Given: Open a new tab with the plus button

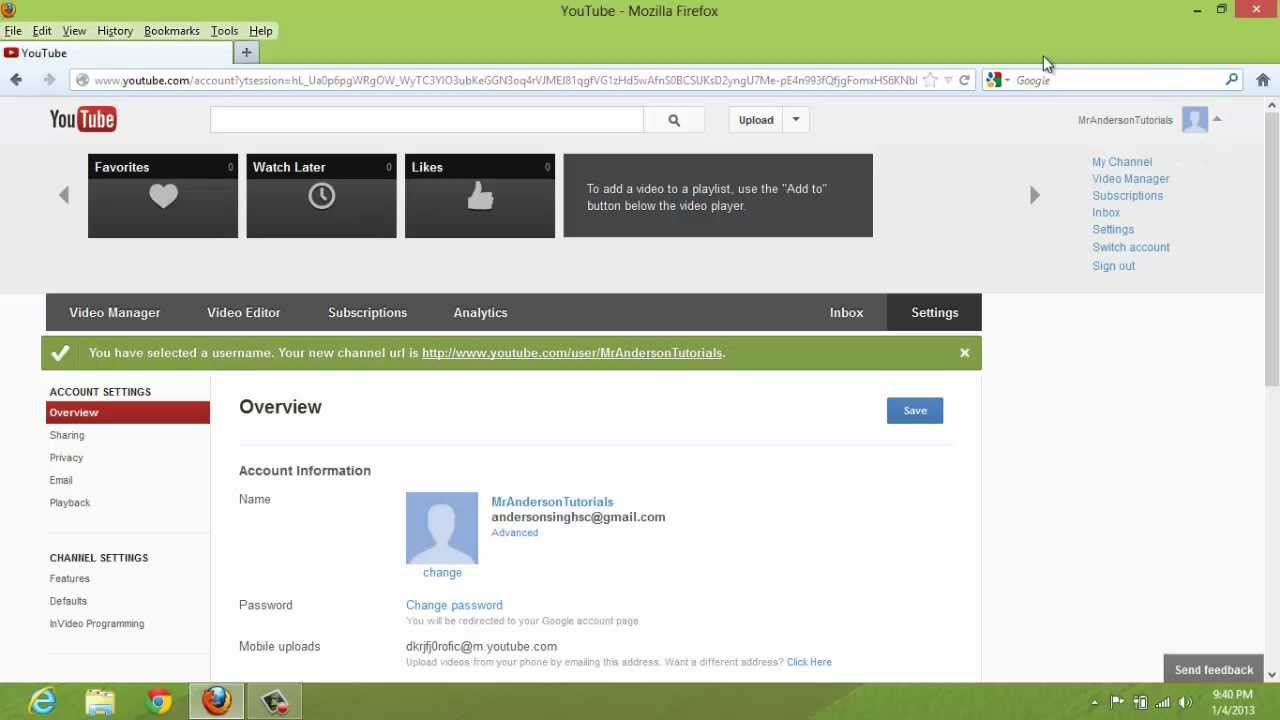Looking at the screenshot, I should 246,53.
